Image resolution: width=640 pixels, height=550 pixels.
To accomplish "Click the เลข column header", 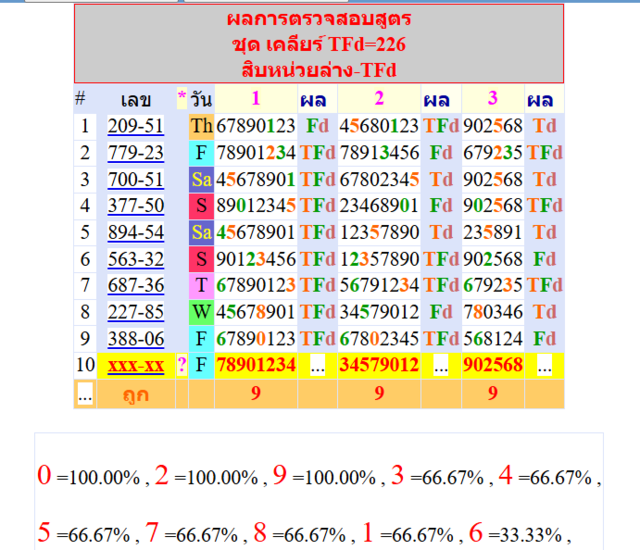I will pyautogui.click(x=136, y=100).
